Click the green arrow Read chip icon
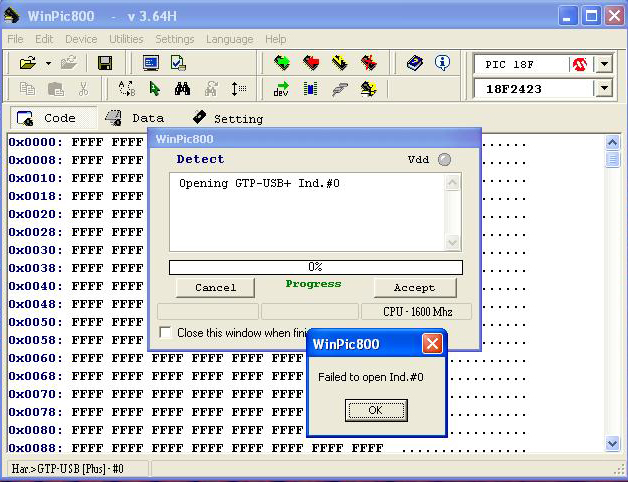The width and height of the screenshot is (628, 482). tap(282, 63)
